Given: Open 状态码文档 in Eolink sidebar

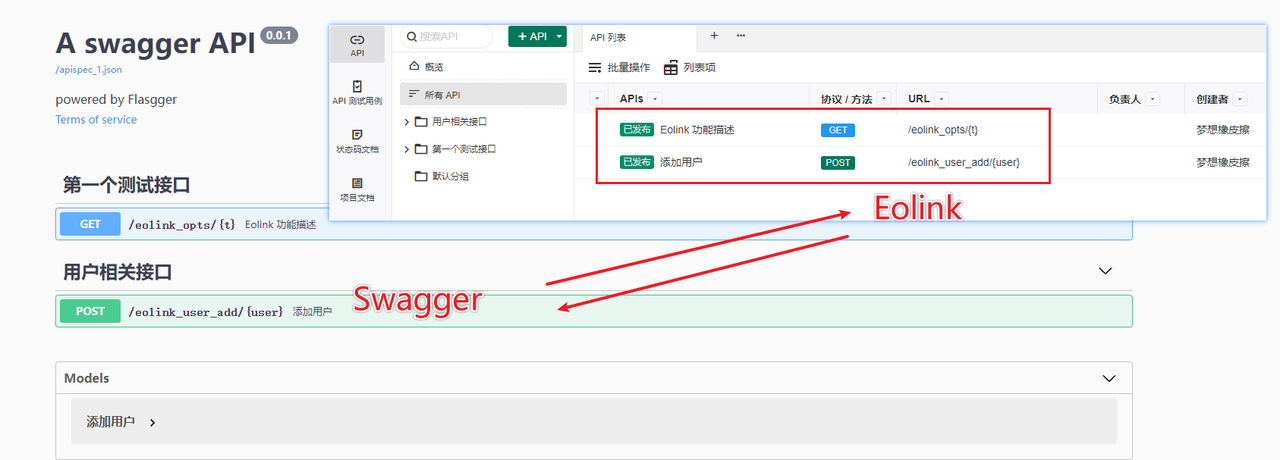Looking at the screenshot, I should click(x=357, y=141).
